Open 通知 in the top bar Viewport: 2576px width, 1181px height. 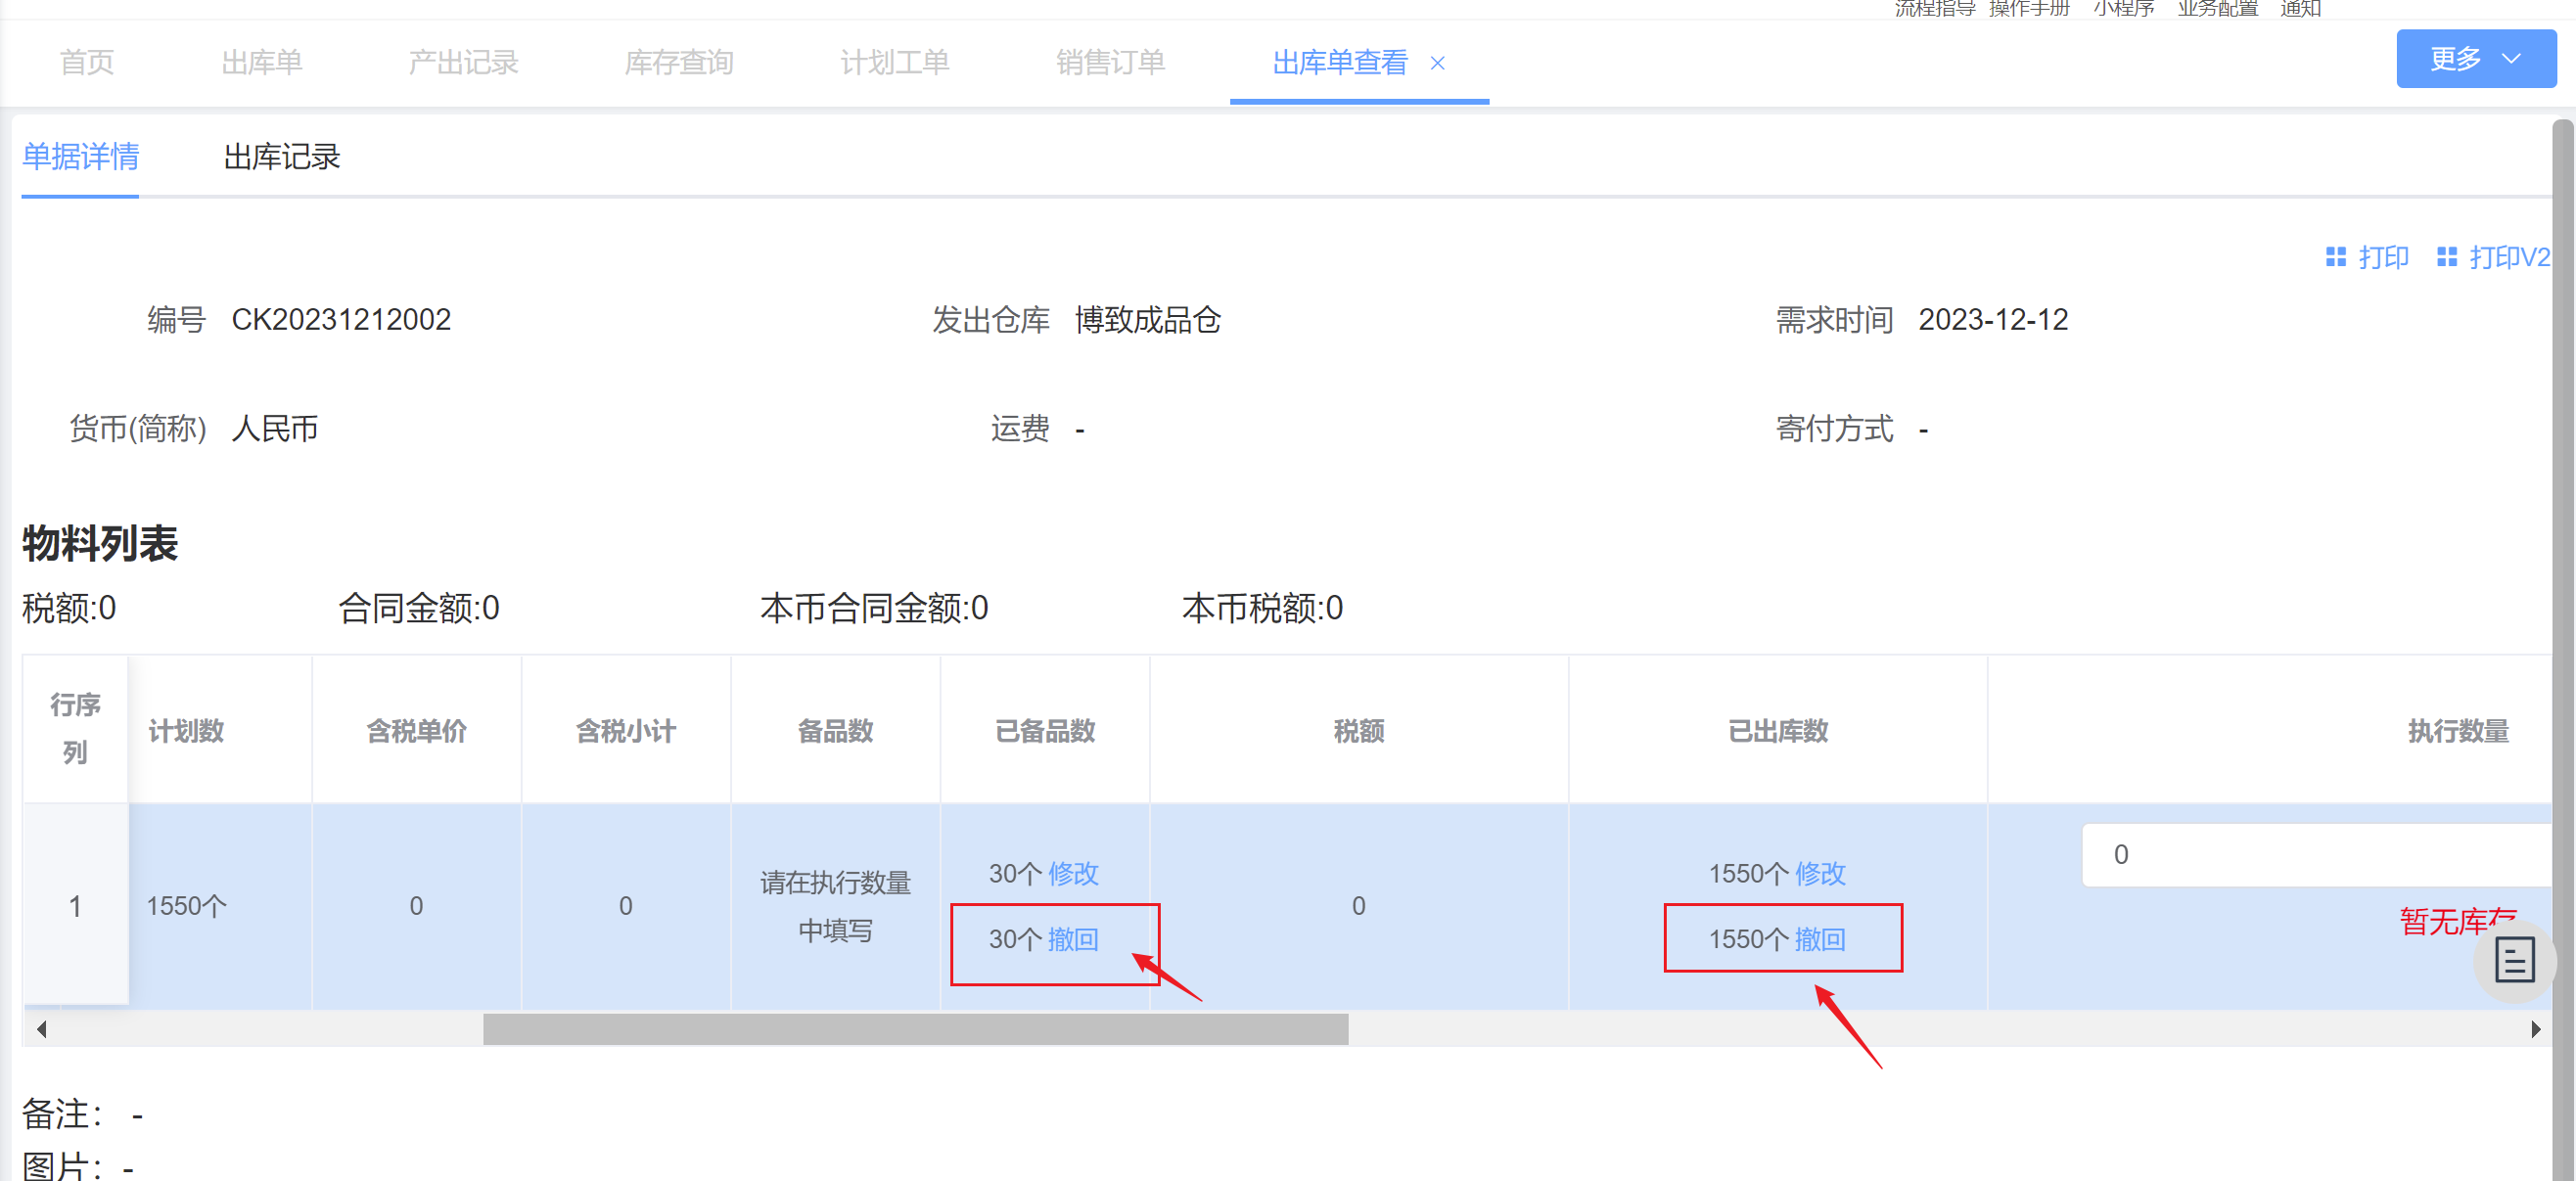(x=2300, y=8)
